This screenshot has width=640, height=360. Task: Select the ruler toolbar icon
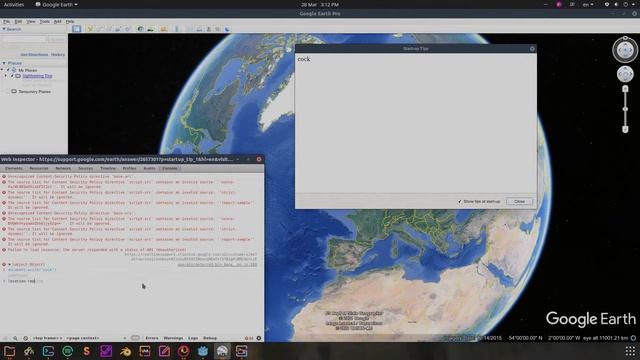pos(176,29)
